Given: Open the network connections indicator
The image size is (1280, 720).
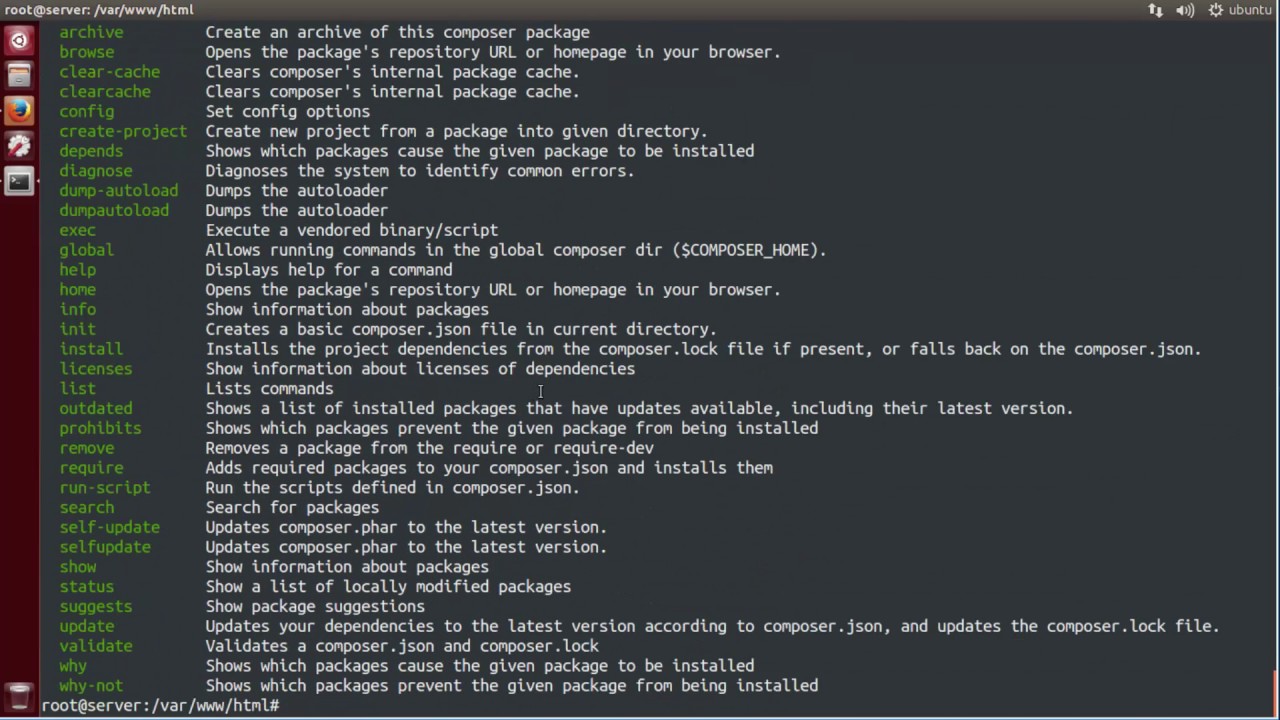Looking at the screenshot, I should (x=1156, y=10).
